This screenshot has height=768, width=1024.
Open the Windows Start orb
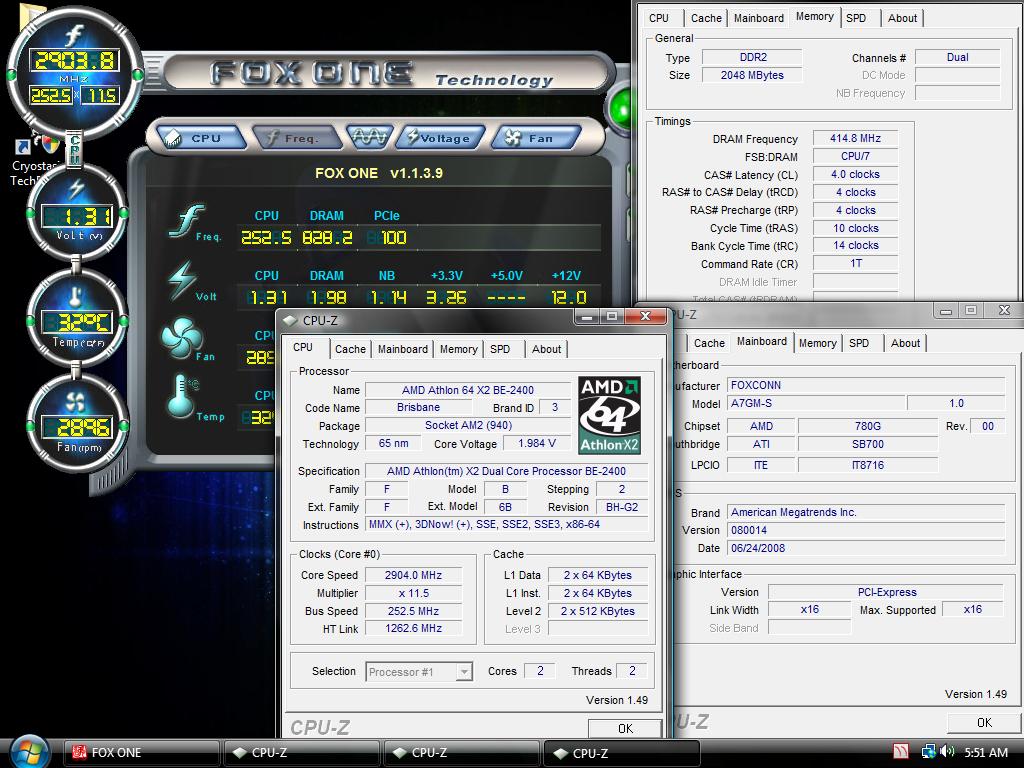tap(29, 752)
